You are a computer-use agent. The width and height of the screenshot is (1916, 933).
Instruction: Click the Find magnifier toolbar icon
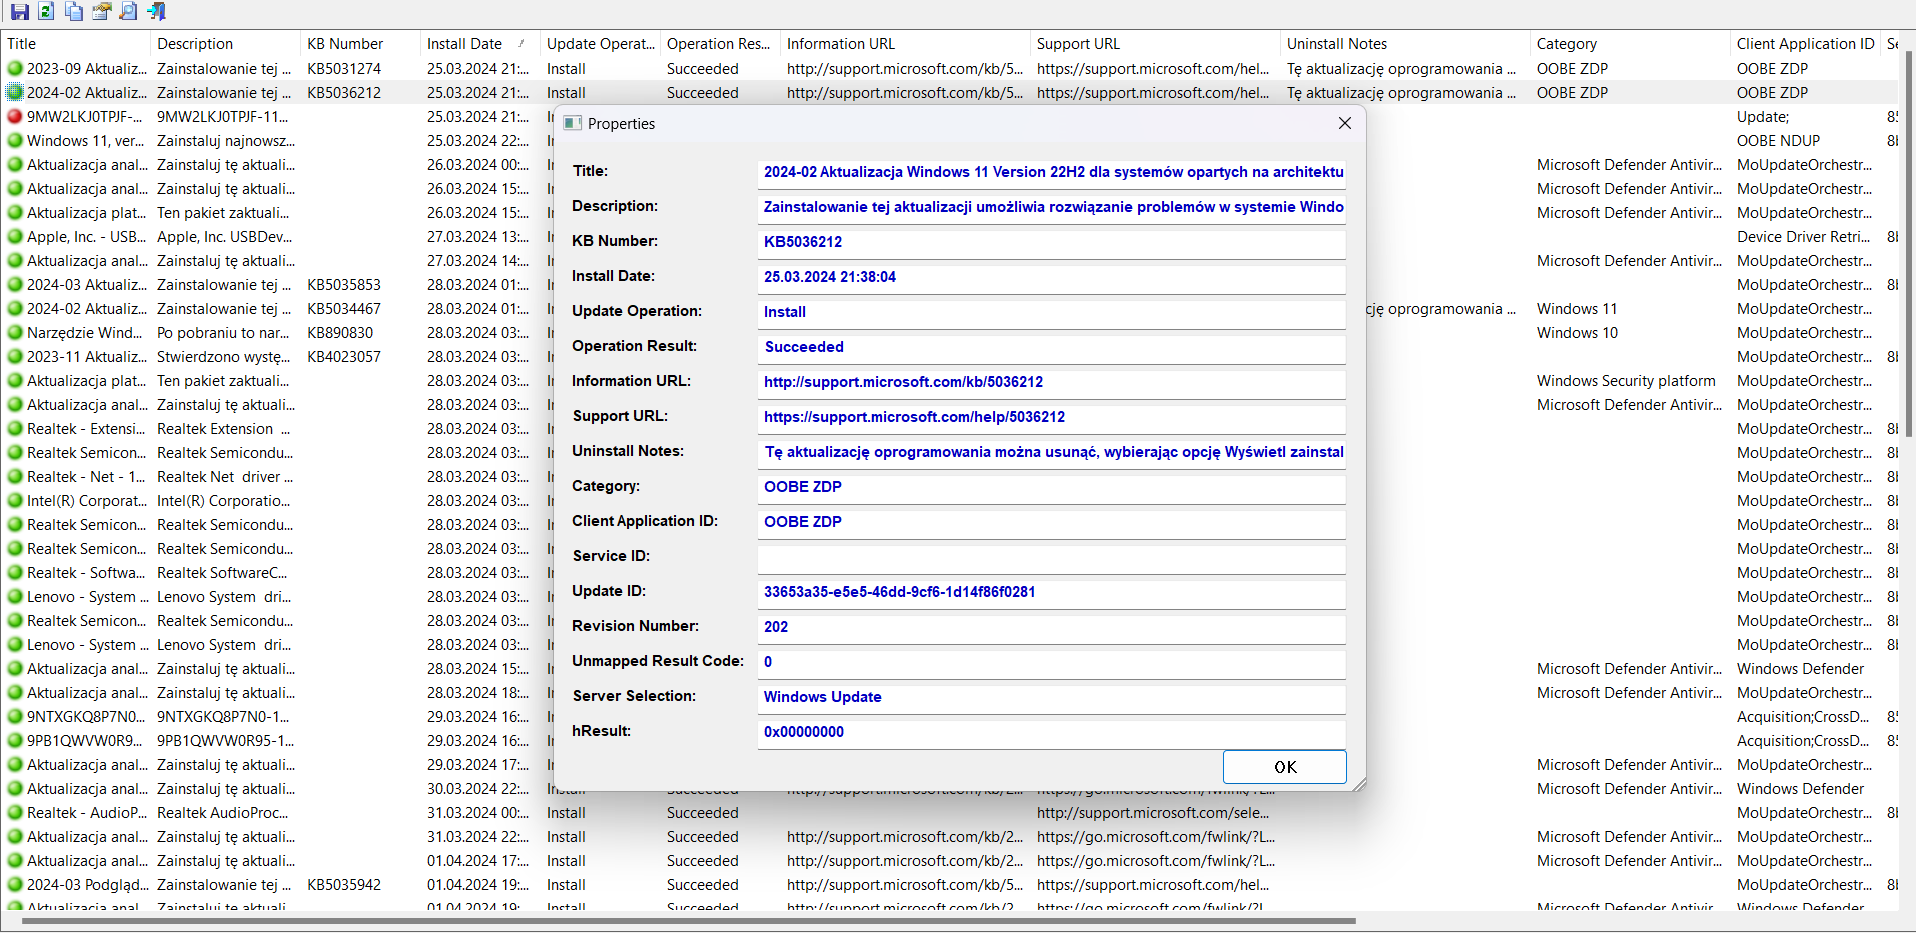(128, 12)
